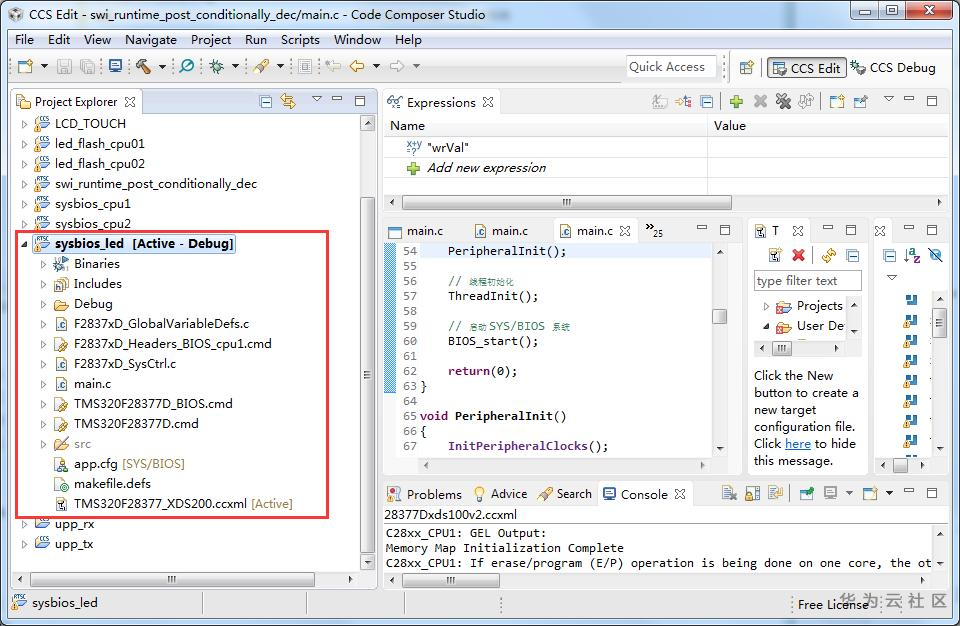Click the 'here' hide message link
The width and height of the screenshot is (960, 626).
(x=798, y=443)
